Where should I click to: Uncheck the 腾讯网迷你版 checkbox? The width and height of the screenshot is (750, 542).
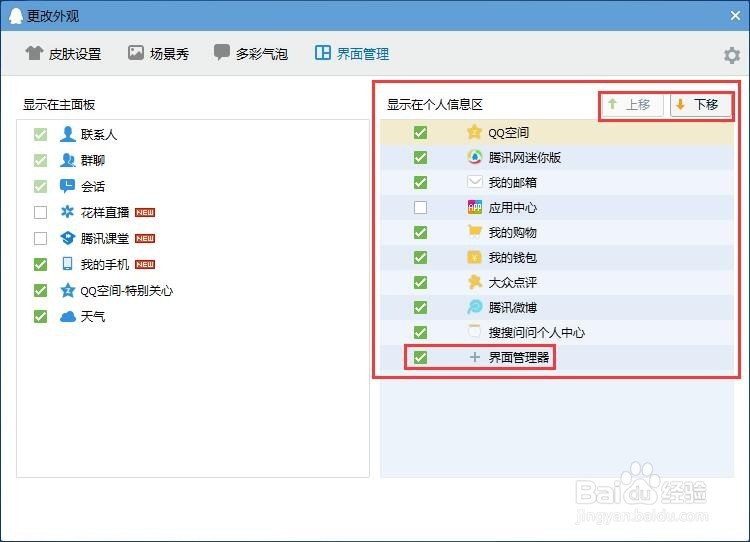(x=420, y=157)
